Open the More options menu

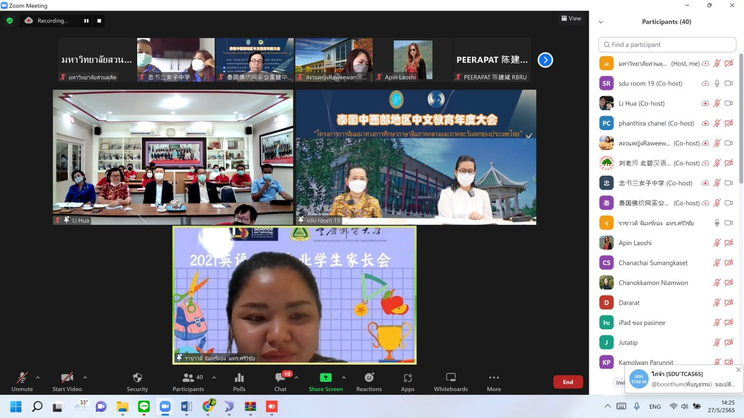pyautogui.click(x=494, y=381)
